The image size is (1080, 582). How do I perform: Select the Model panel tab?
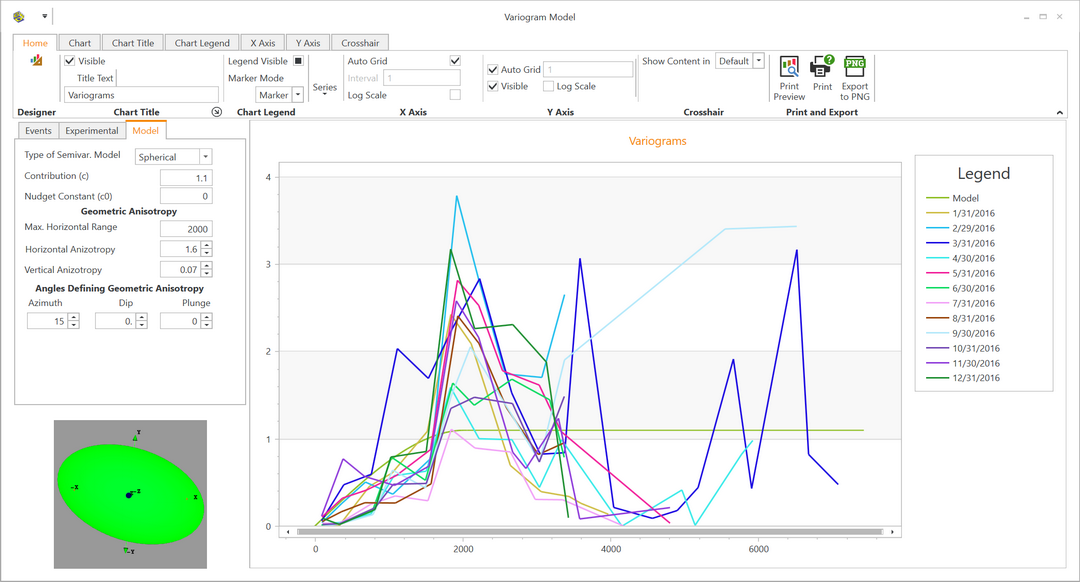click(145, 130)
